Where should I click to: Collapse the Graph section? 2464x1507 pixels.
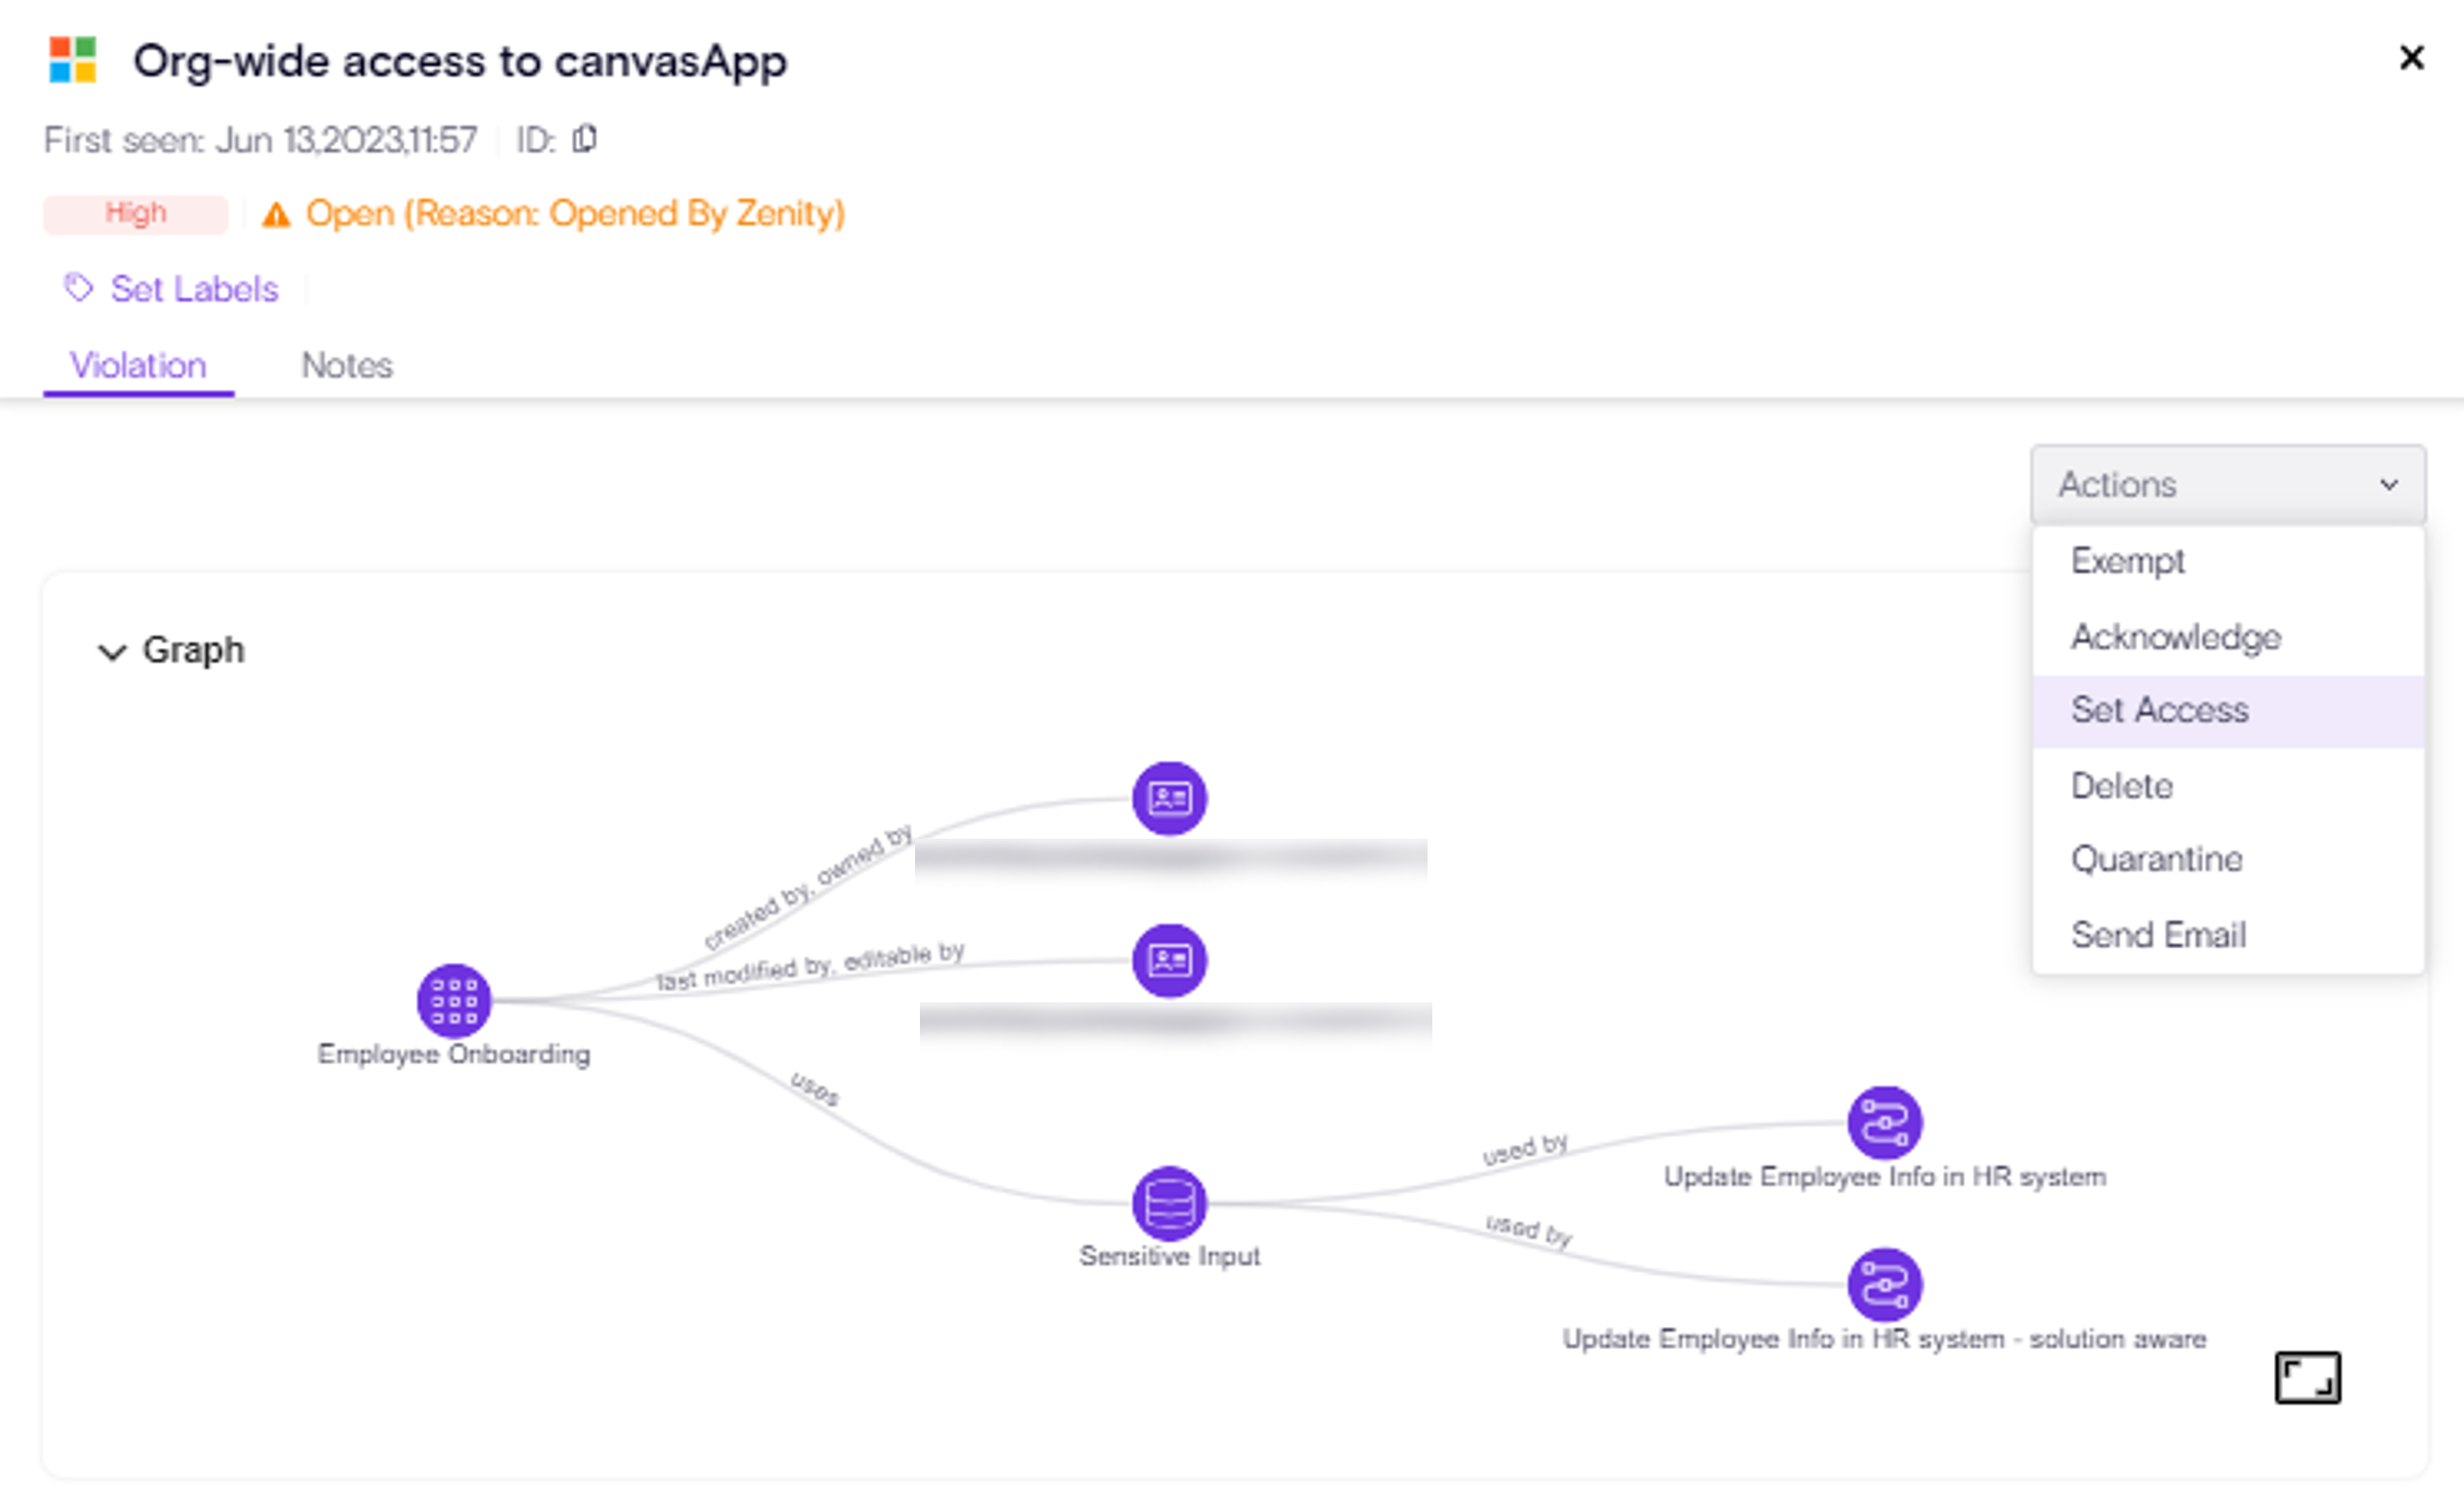[x=112, y=652]
